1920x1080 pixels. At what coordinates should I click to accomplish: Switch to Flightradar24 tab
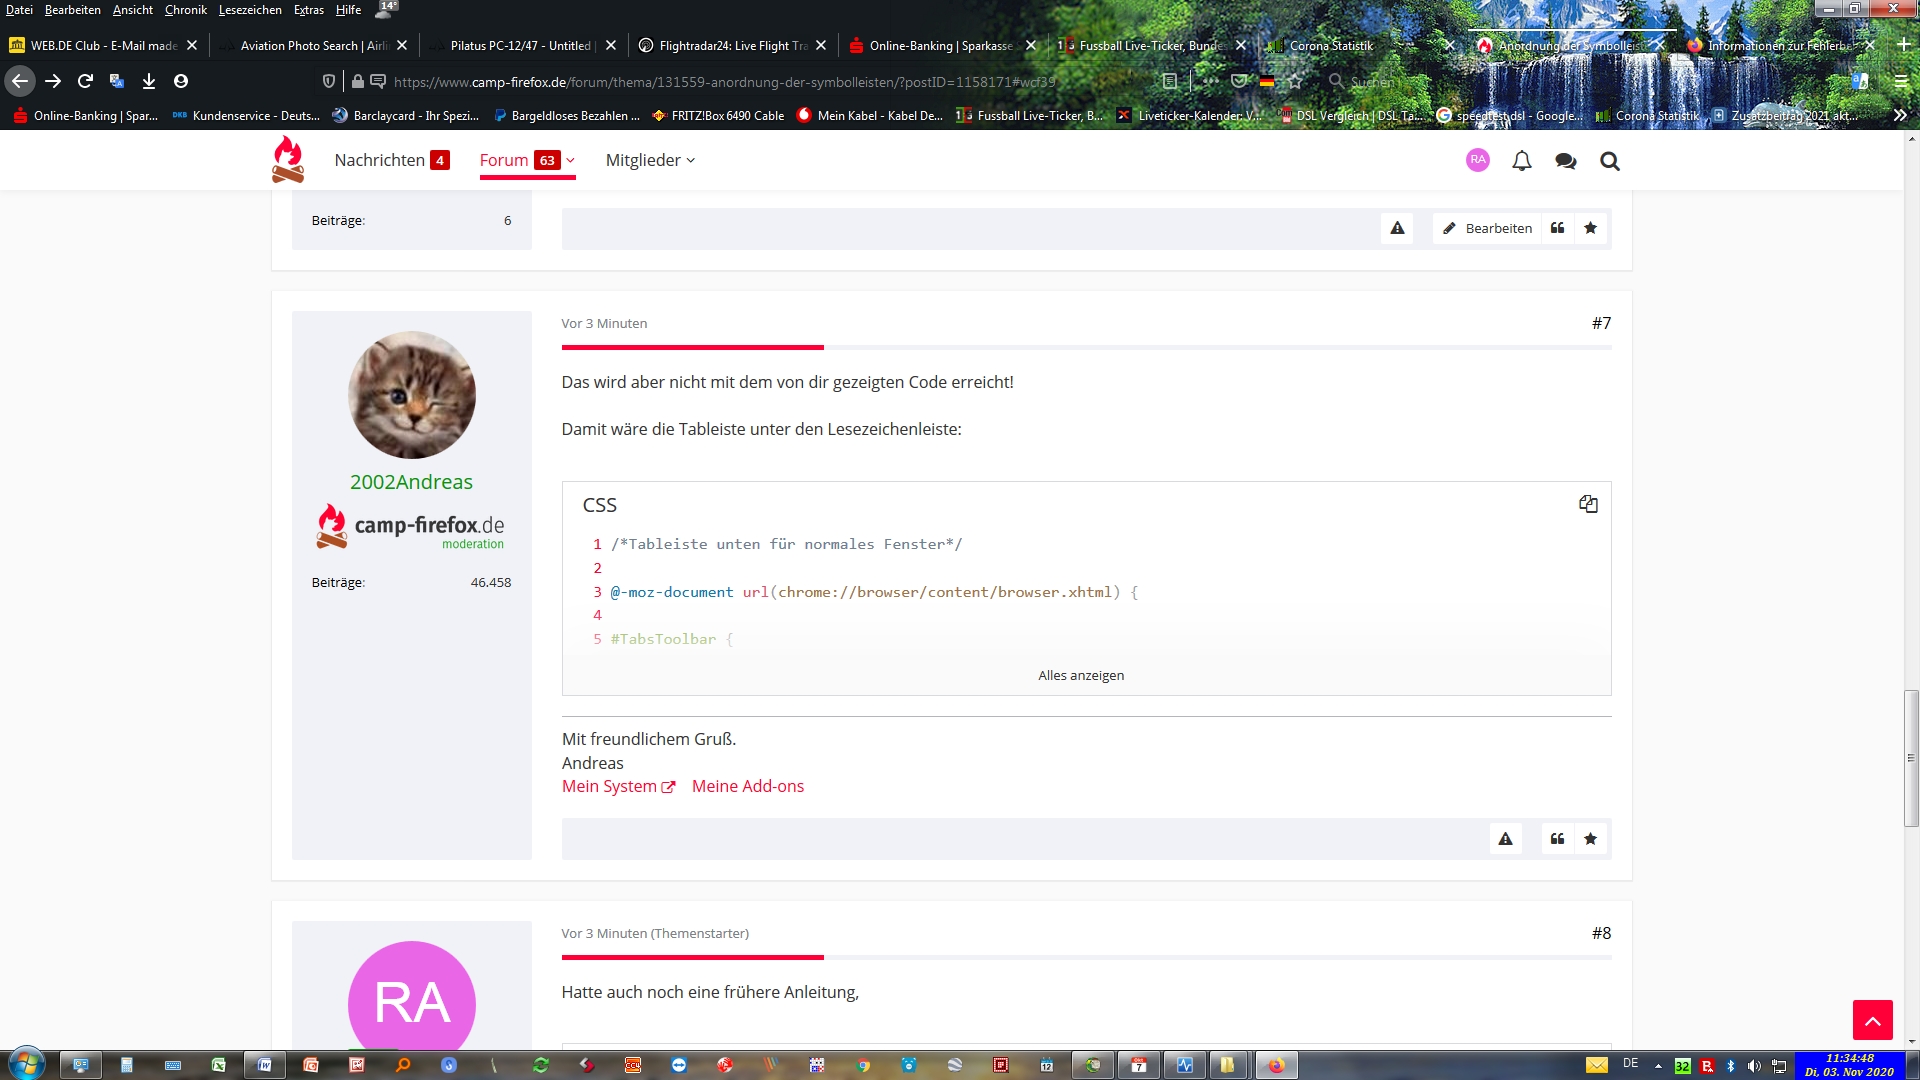point(732,46)
